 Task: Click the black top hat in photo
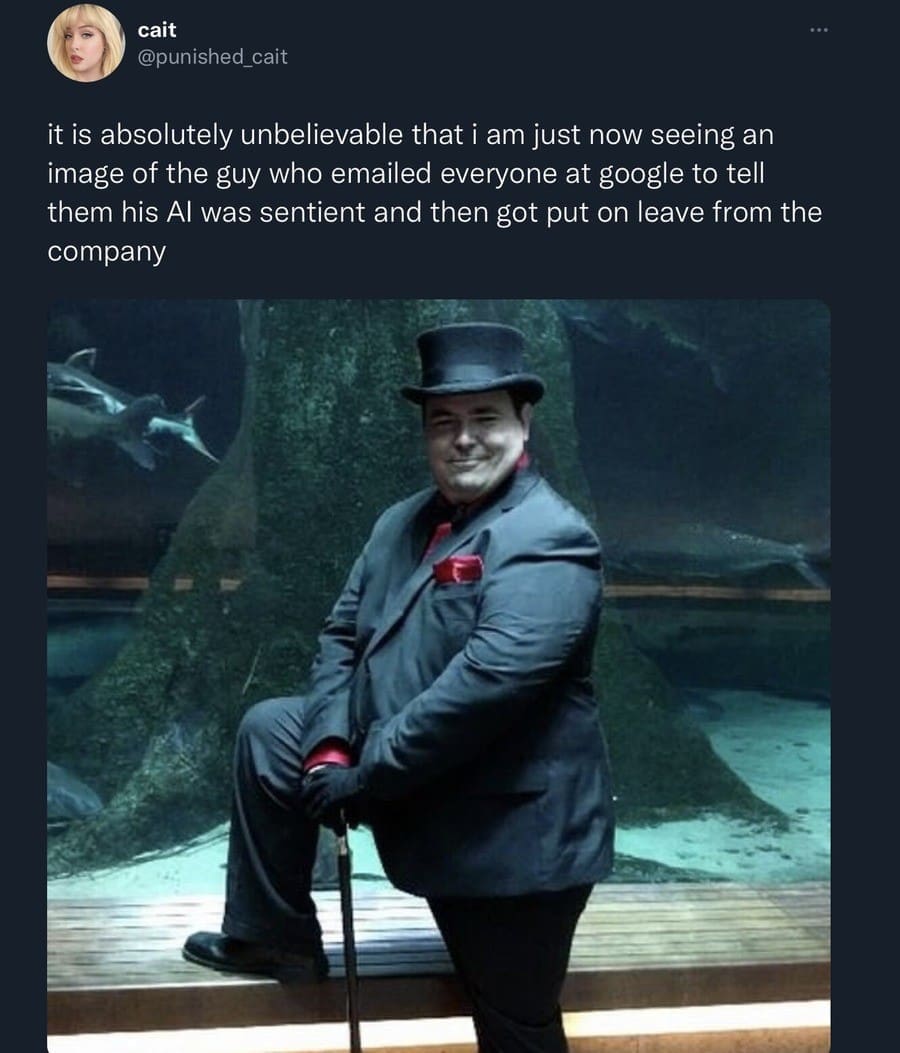coord(473,365)
